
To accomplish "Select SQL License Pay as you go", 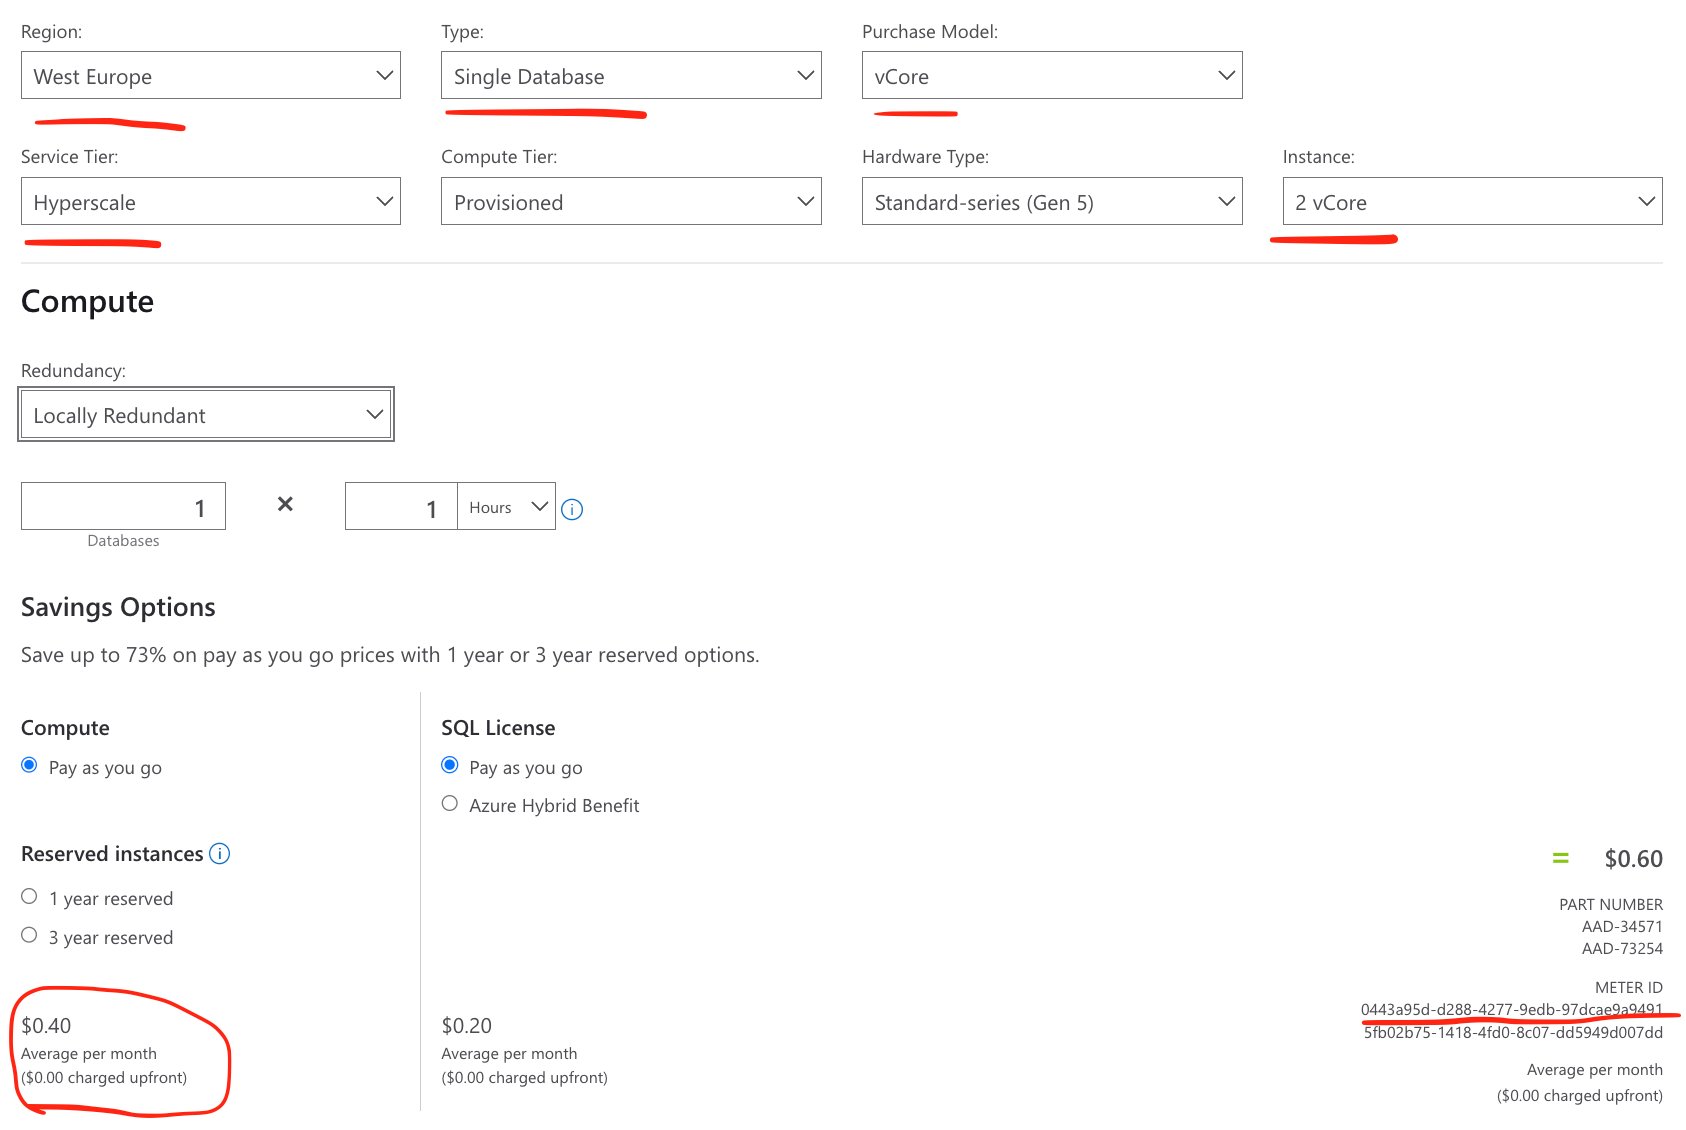I will [450, 766].
